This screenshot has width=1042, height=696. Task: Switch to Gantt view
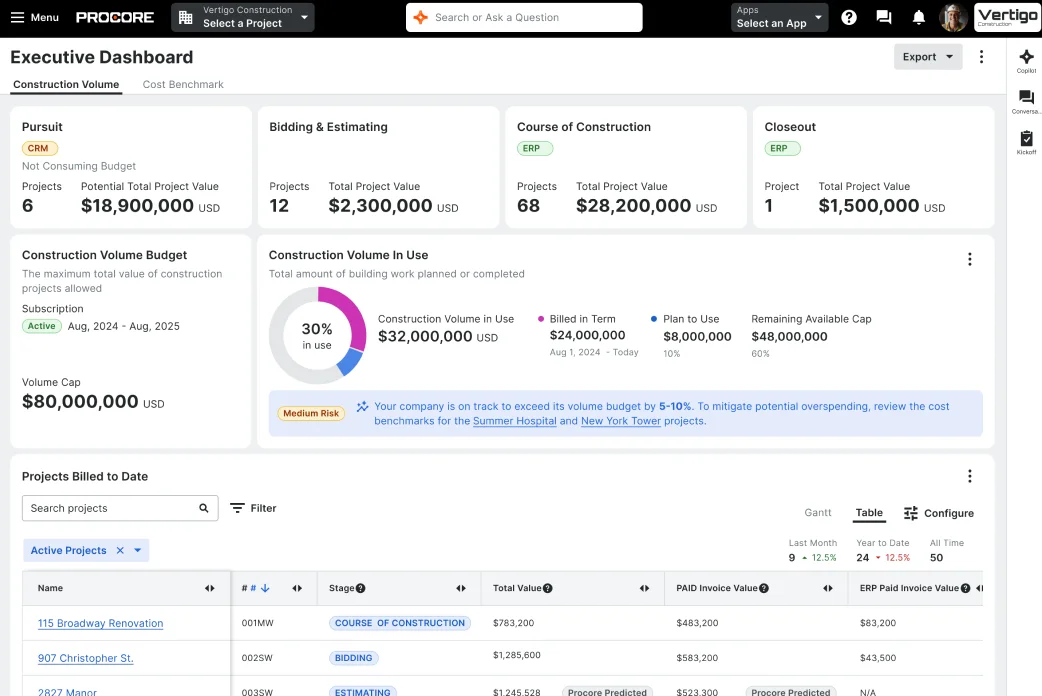point(817,513)
